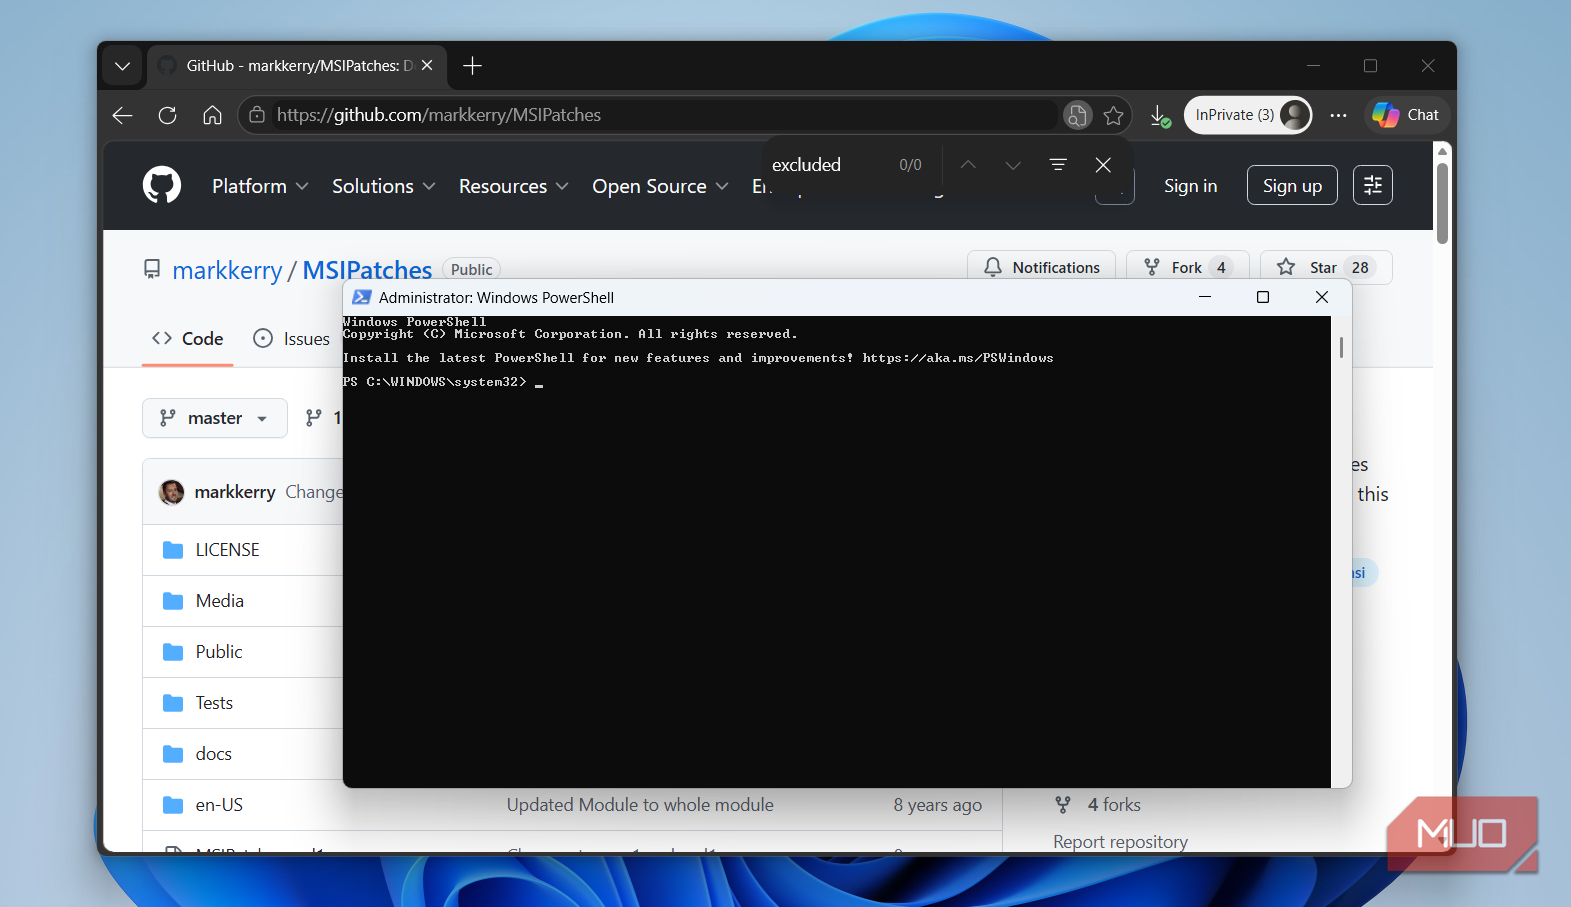Click the Report repository link
The height and width of the screenshot is (907, 1571).
[1120, 842]
